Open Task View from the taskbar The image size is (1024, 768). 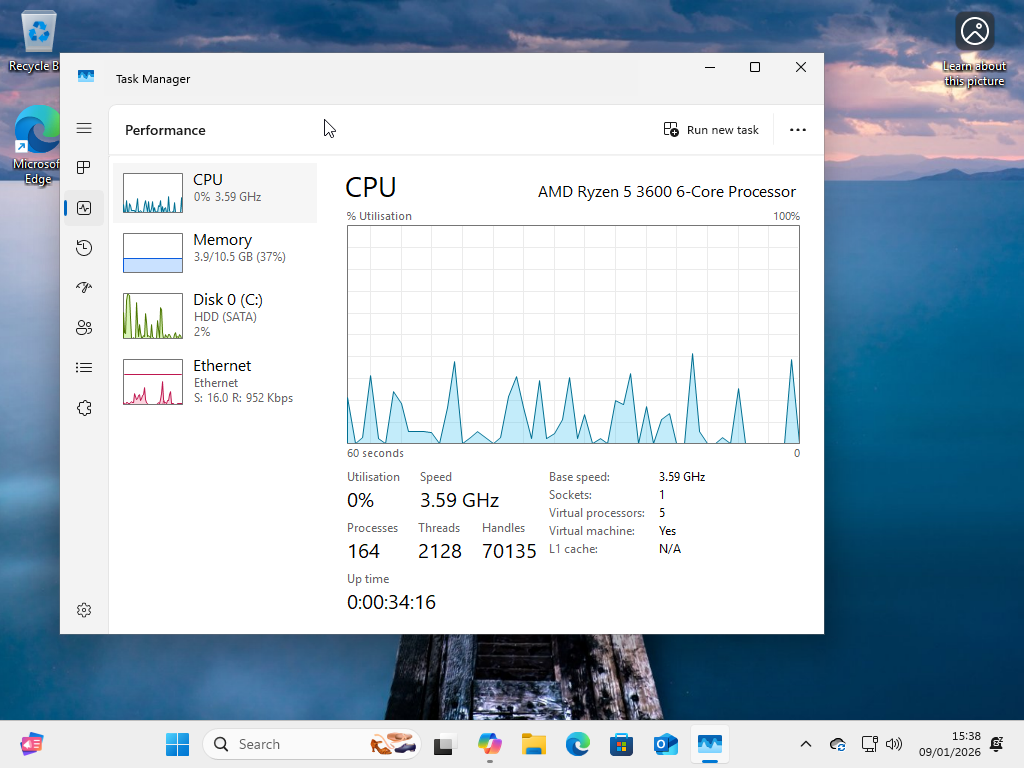coord(445,744)
